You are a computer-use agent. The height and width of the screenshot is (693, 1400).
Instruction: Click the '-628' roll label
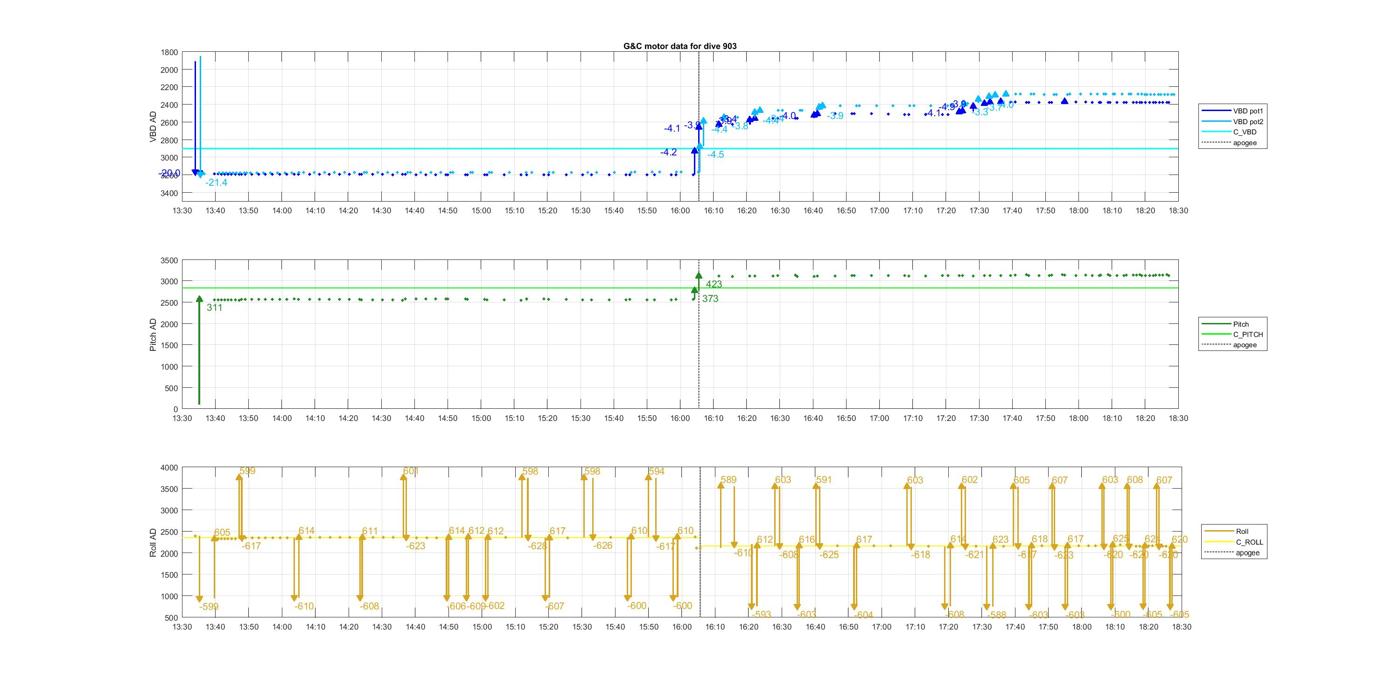click(x=538, y=546)
